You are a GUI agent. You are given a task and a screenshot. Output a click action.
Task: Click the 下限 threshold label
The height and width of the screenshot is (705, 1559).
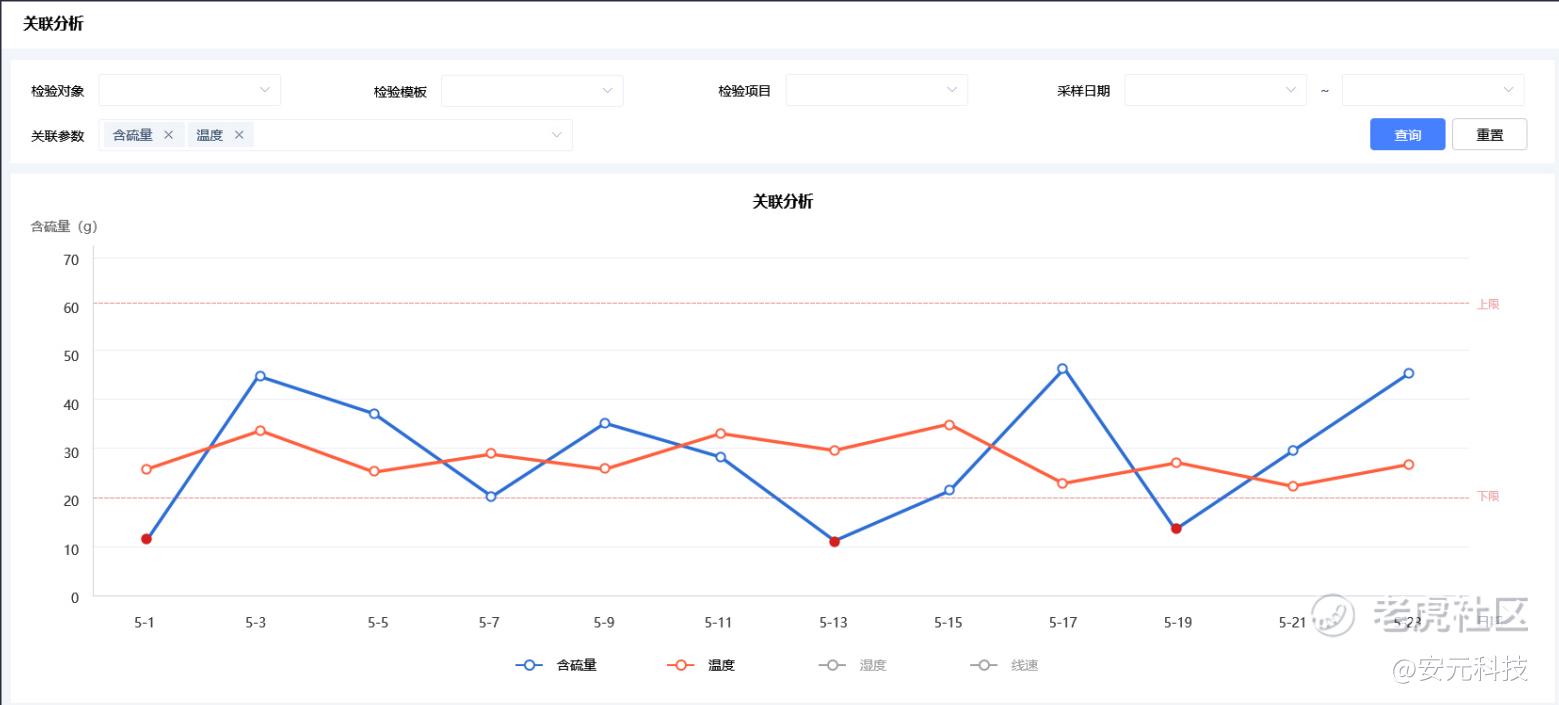1488,496
